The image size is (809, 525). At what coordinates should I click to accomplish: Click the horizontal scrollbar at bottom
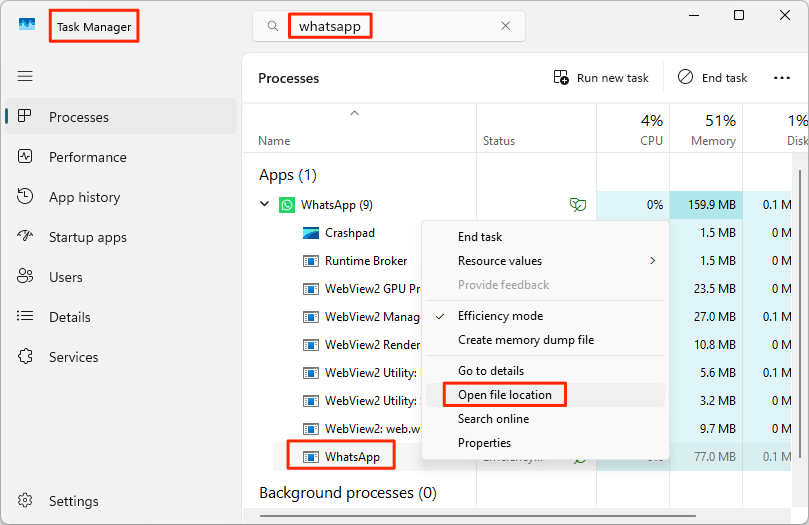coord(477,515)
